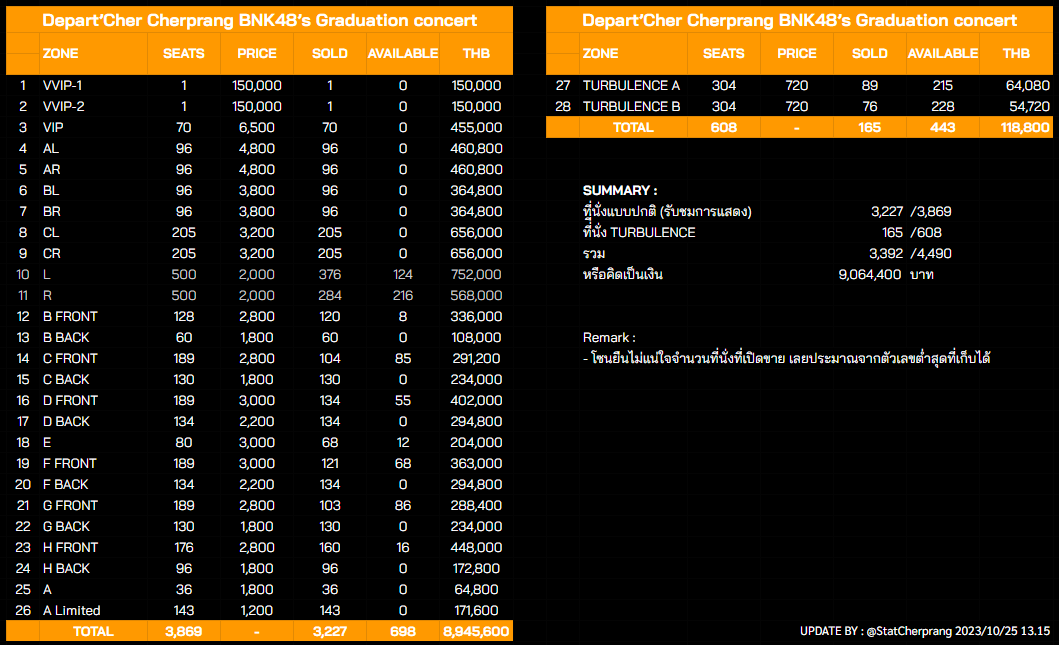Click THB value 64,800 in row 25
Image resolution: width=1059 pixels, height=645 pixels.
(476, 589)
